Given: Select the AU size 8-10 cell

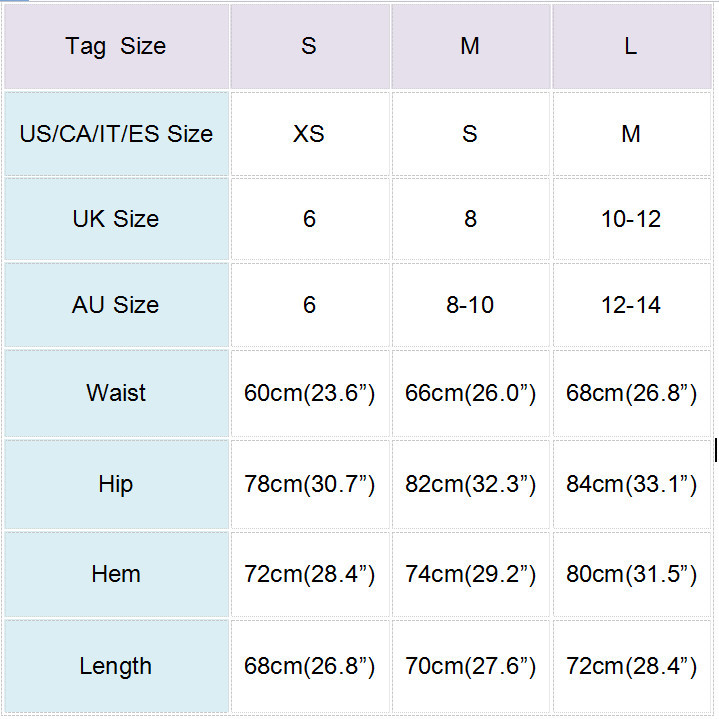Looking at the screenshot, I should [470, 305].
